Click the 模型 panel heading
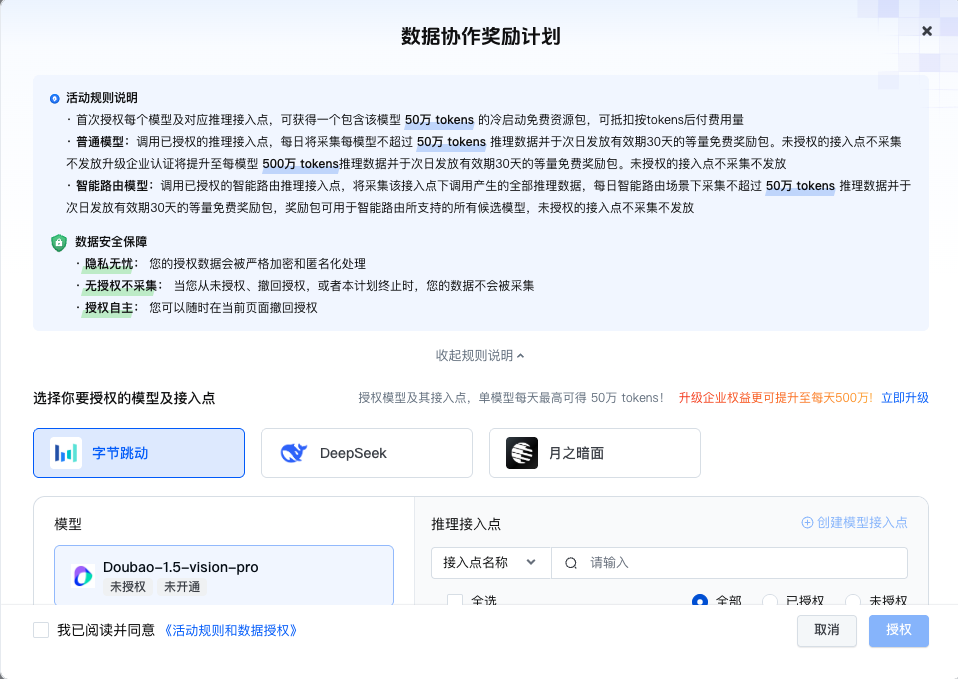This screenshot has width=958, height=679. click(x=68, y=524)
